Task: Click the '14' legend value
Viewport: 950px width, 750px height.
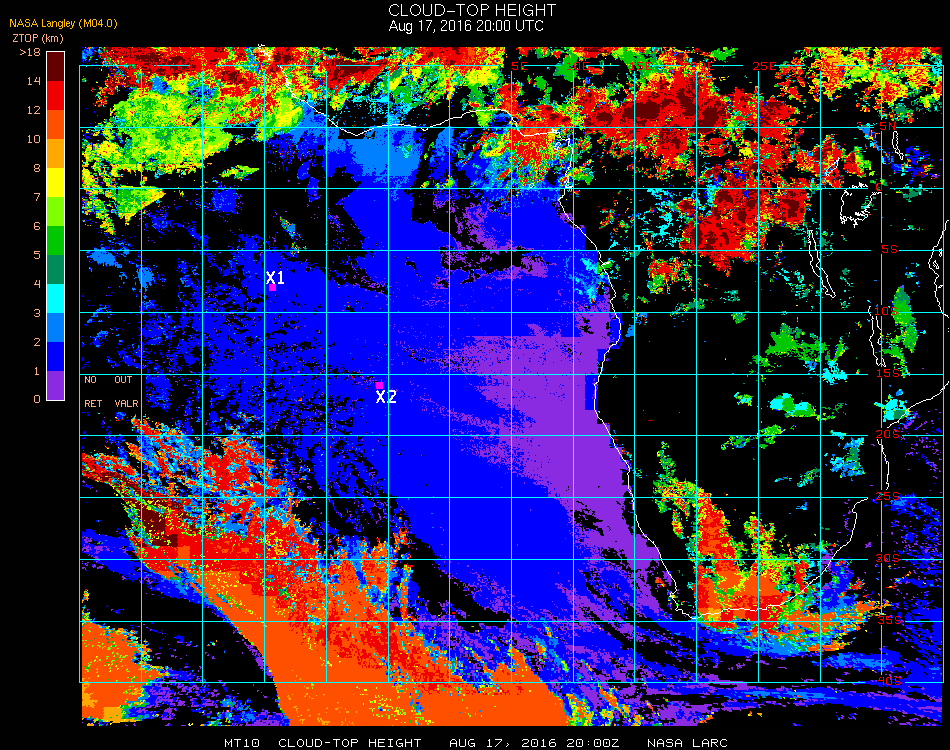Action: coord(34,81)
